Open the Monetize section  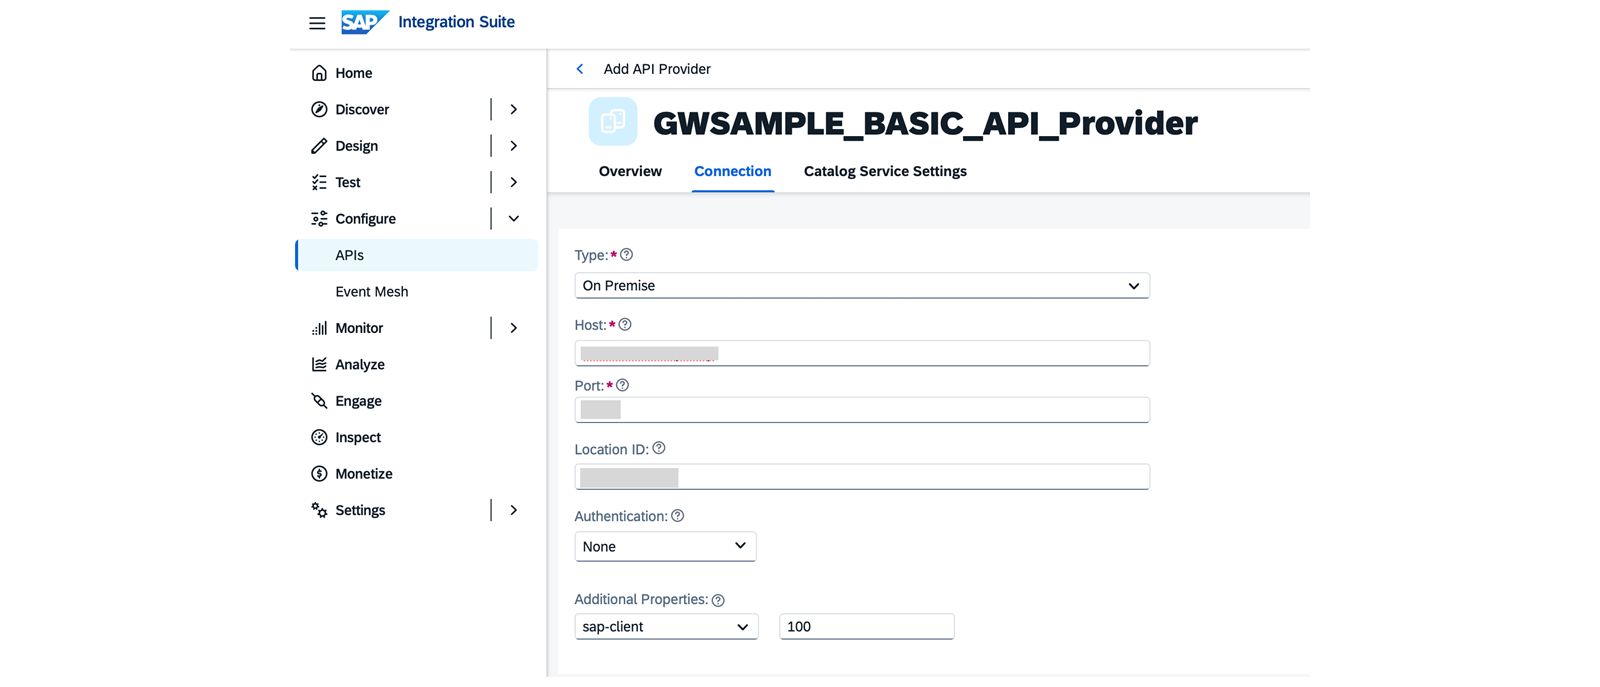(364, 474)
